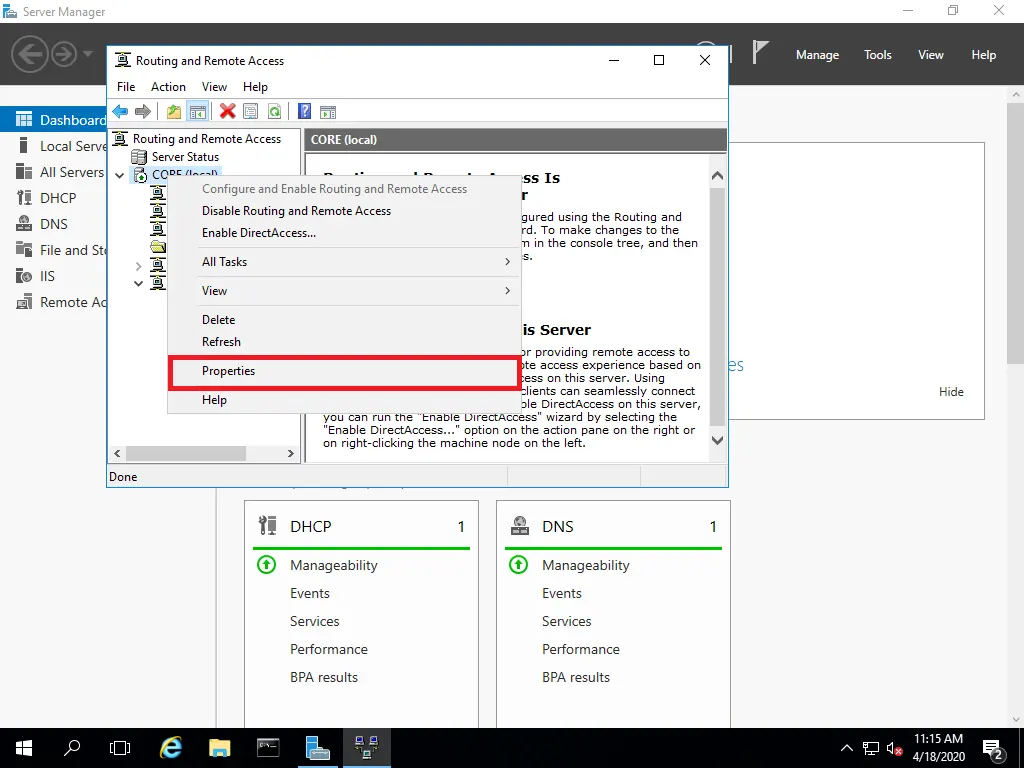
Task: Click BPA results in the DHCP tile
Action: click(x=324, y=677)
